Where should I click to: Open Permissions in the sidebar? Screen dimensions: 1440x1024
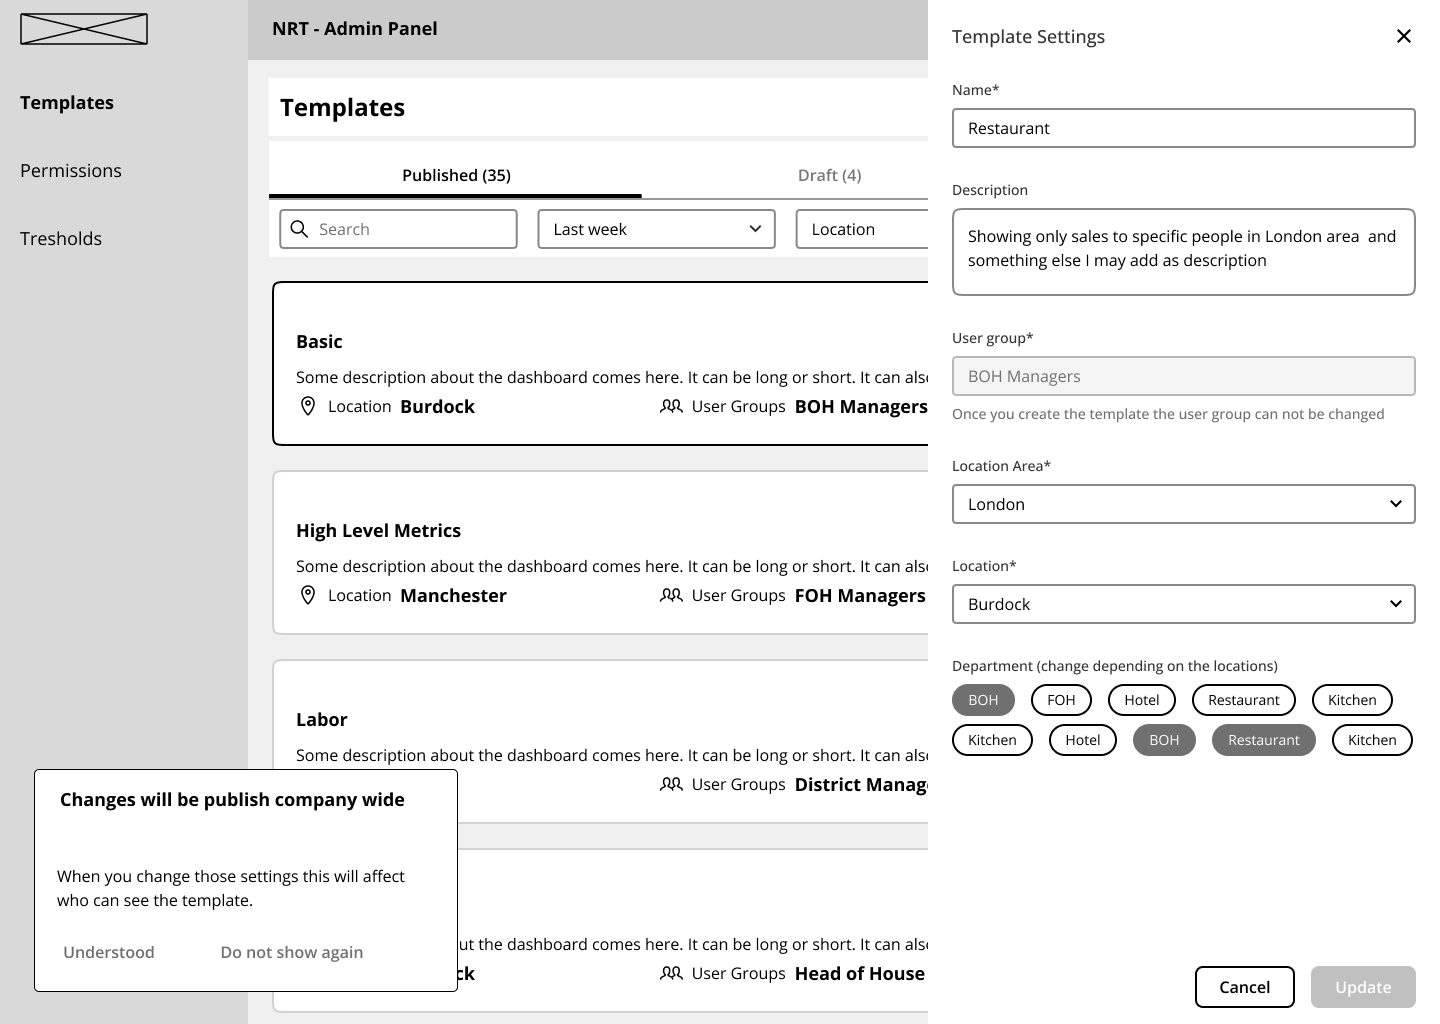point(71,170)
